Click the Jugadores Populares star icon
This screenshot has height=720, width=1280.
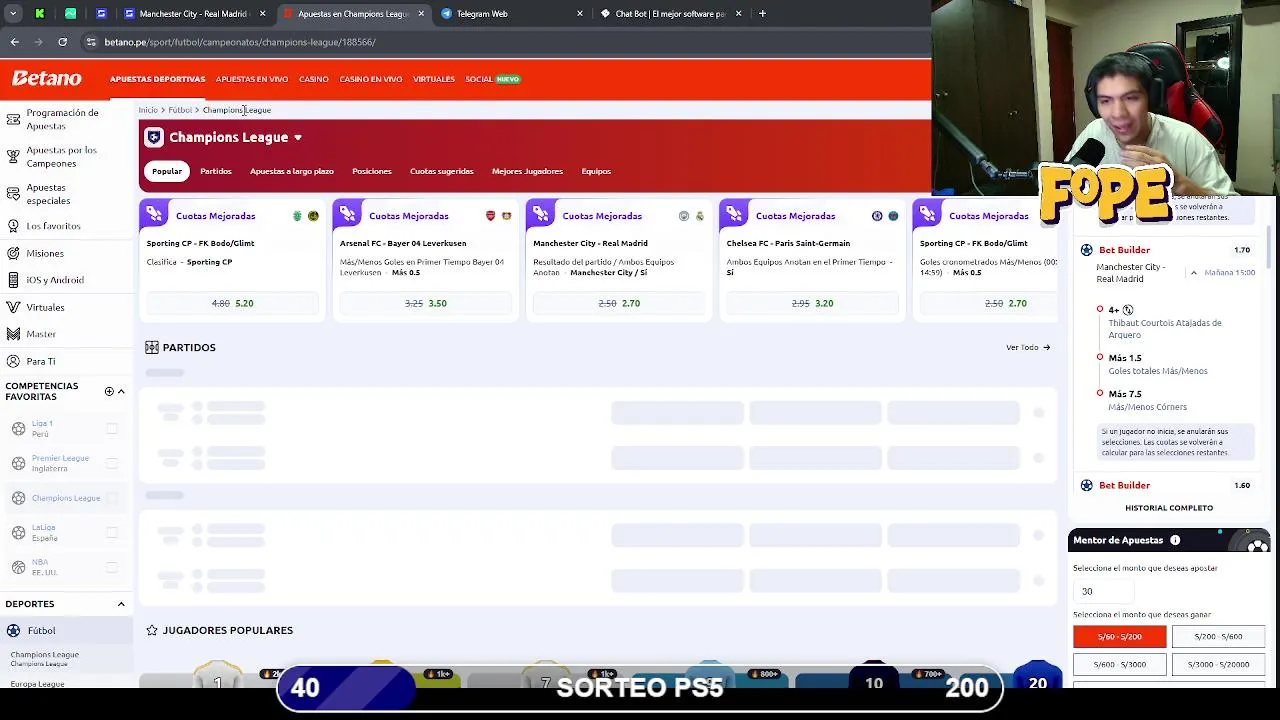click(152, 630)
